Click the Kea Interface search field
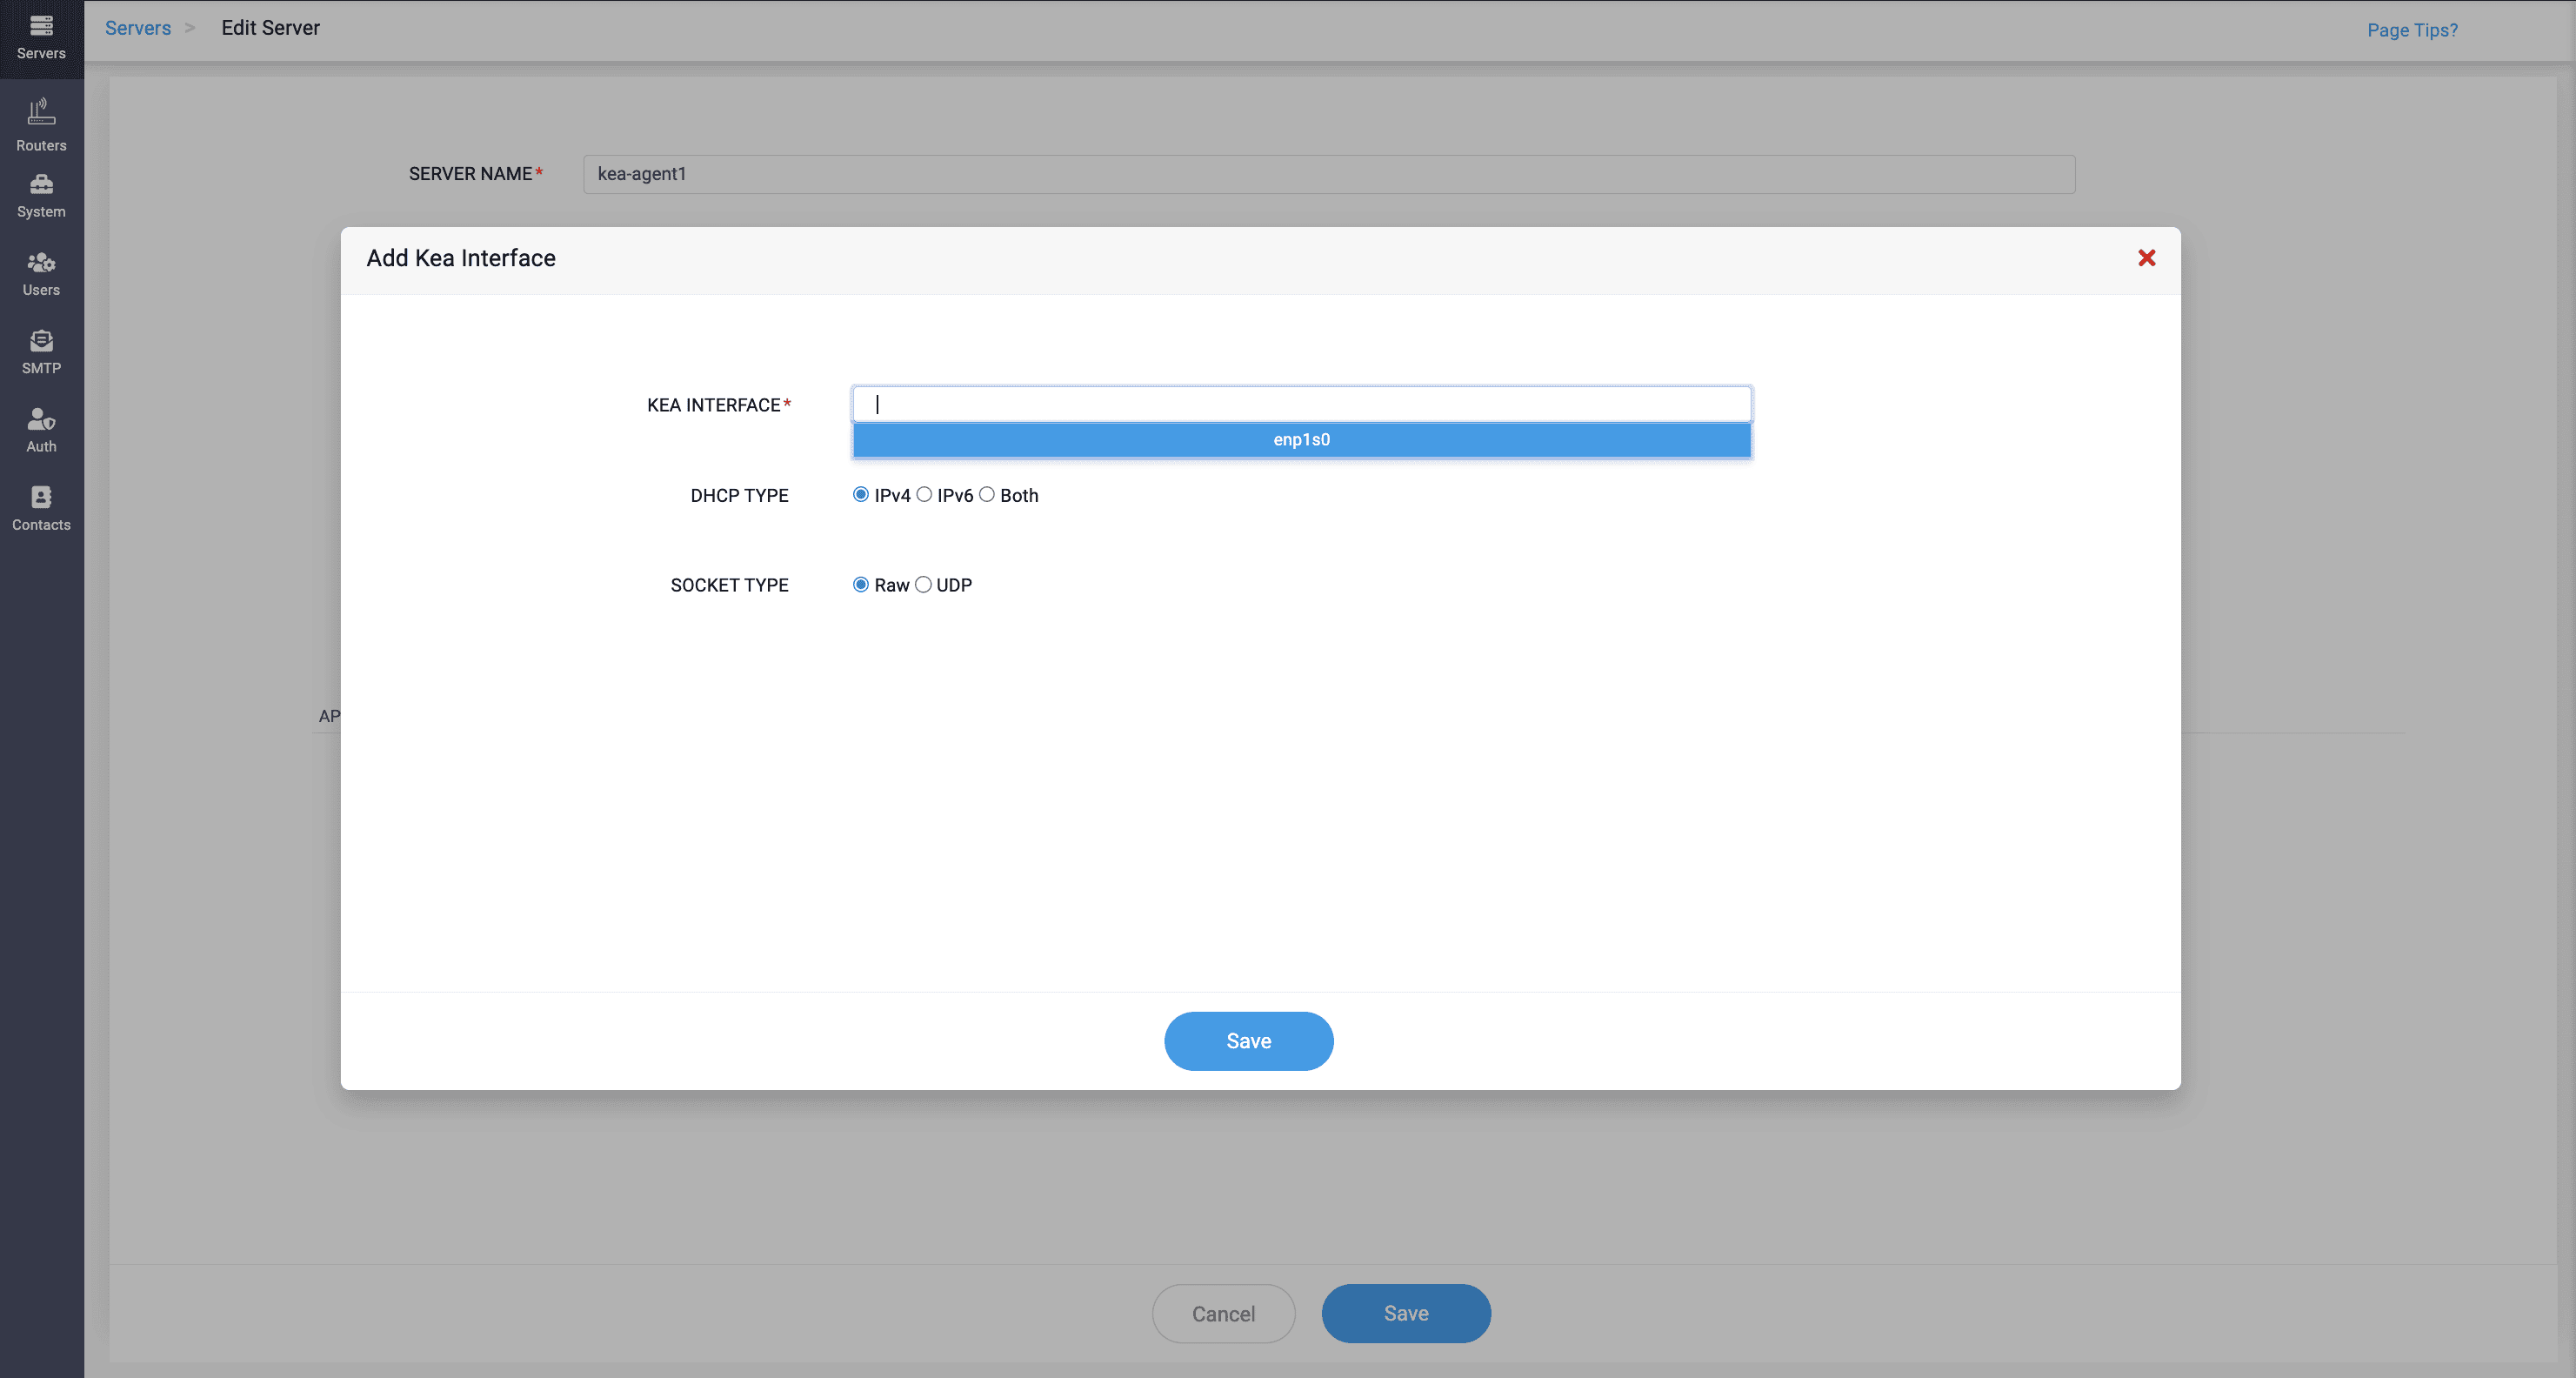The width and height of the screenshot is (2576, 1378). tap(1301, 404)
